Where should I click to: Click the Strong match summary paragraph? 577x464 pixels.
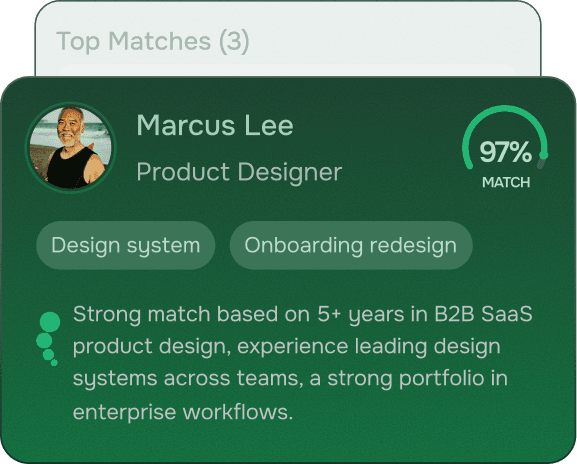click(302, 362)
